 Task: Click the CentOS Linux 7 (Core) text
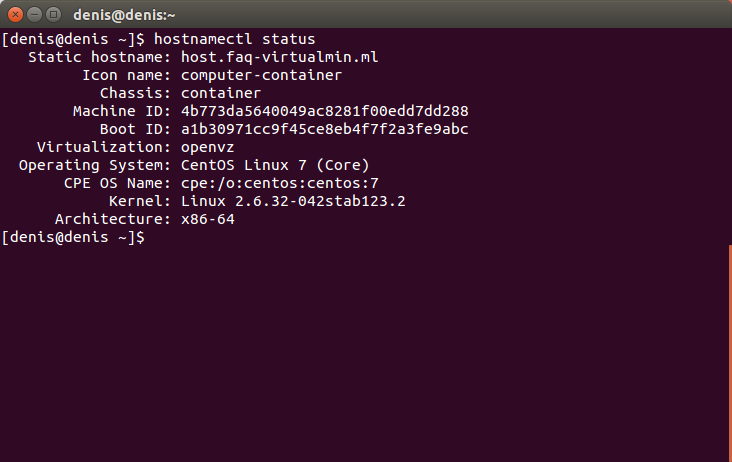point(275,165)
